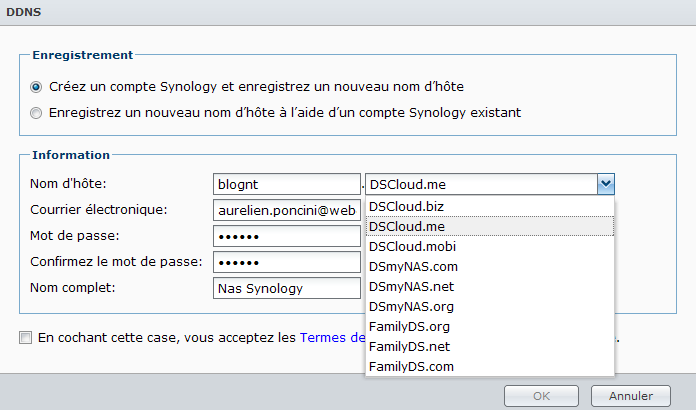The height and width of the screenshot is (410, 696).
Task: Click the DSCloud.me domain combo box field
Action: [480, 184]
